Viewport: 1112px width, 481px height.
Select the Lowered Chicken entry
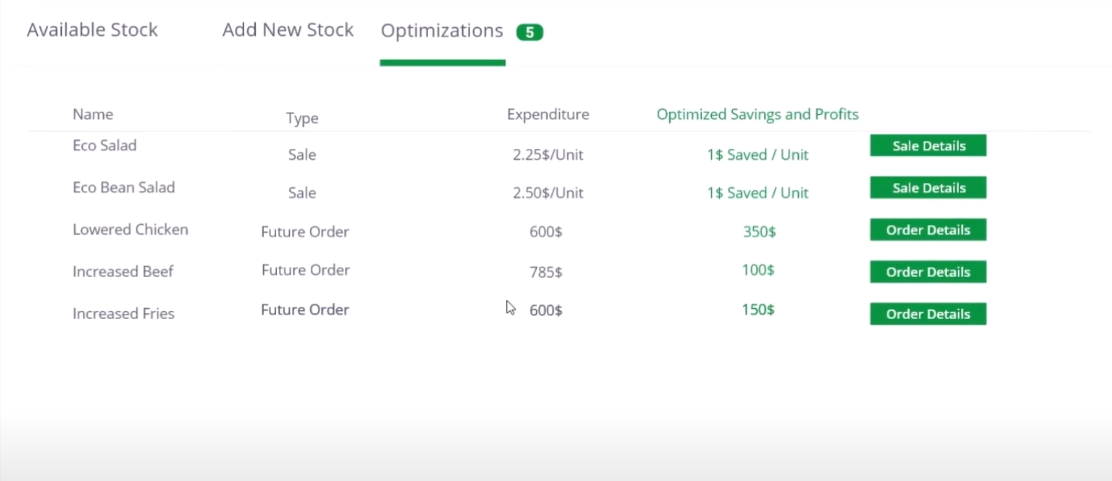(x=130, y=230)
